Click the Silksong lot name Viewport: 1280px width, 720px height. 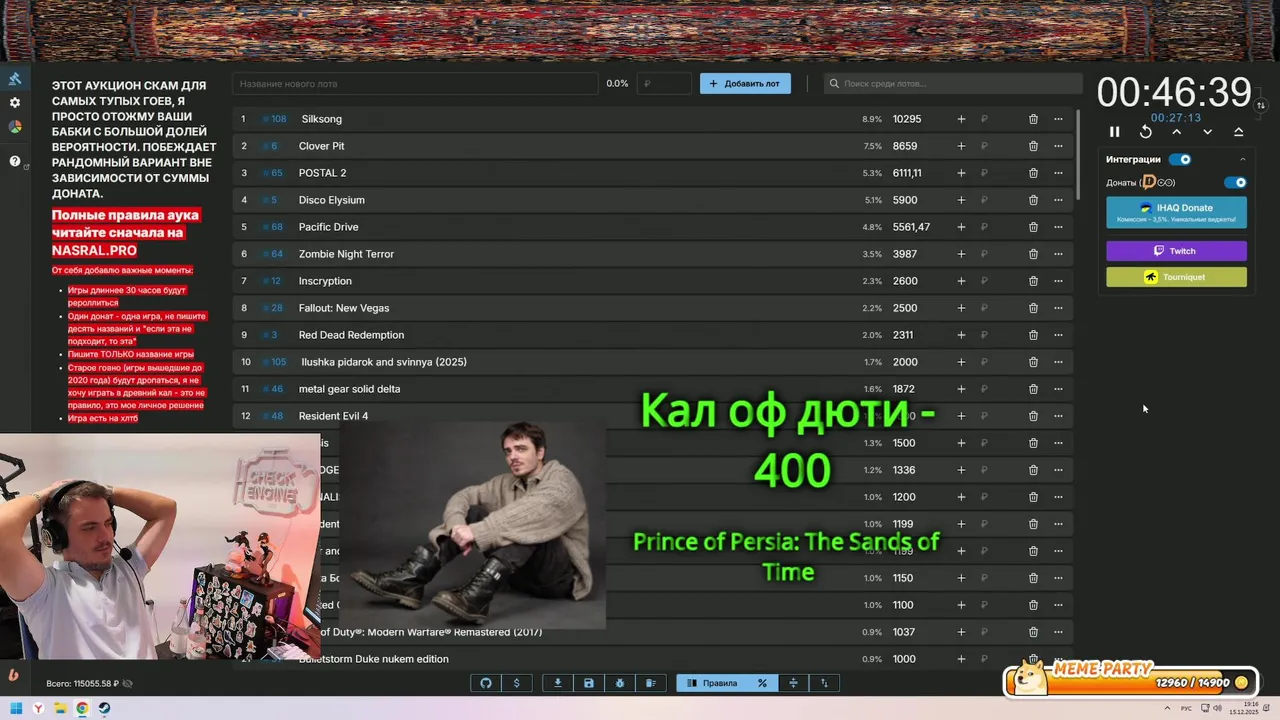(321, 119)
